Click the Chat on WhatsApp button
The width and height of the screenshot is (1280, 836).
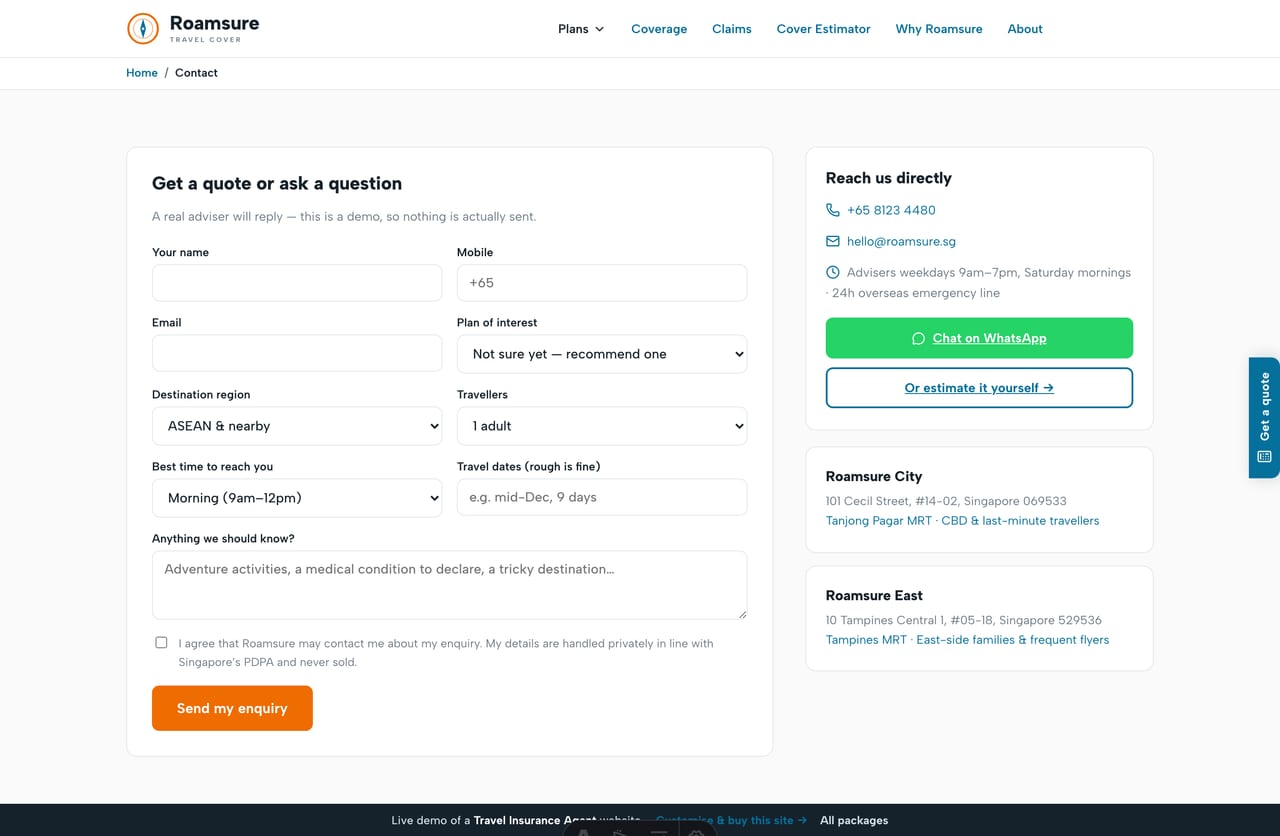pyautogui.click(x=979, y=338)
